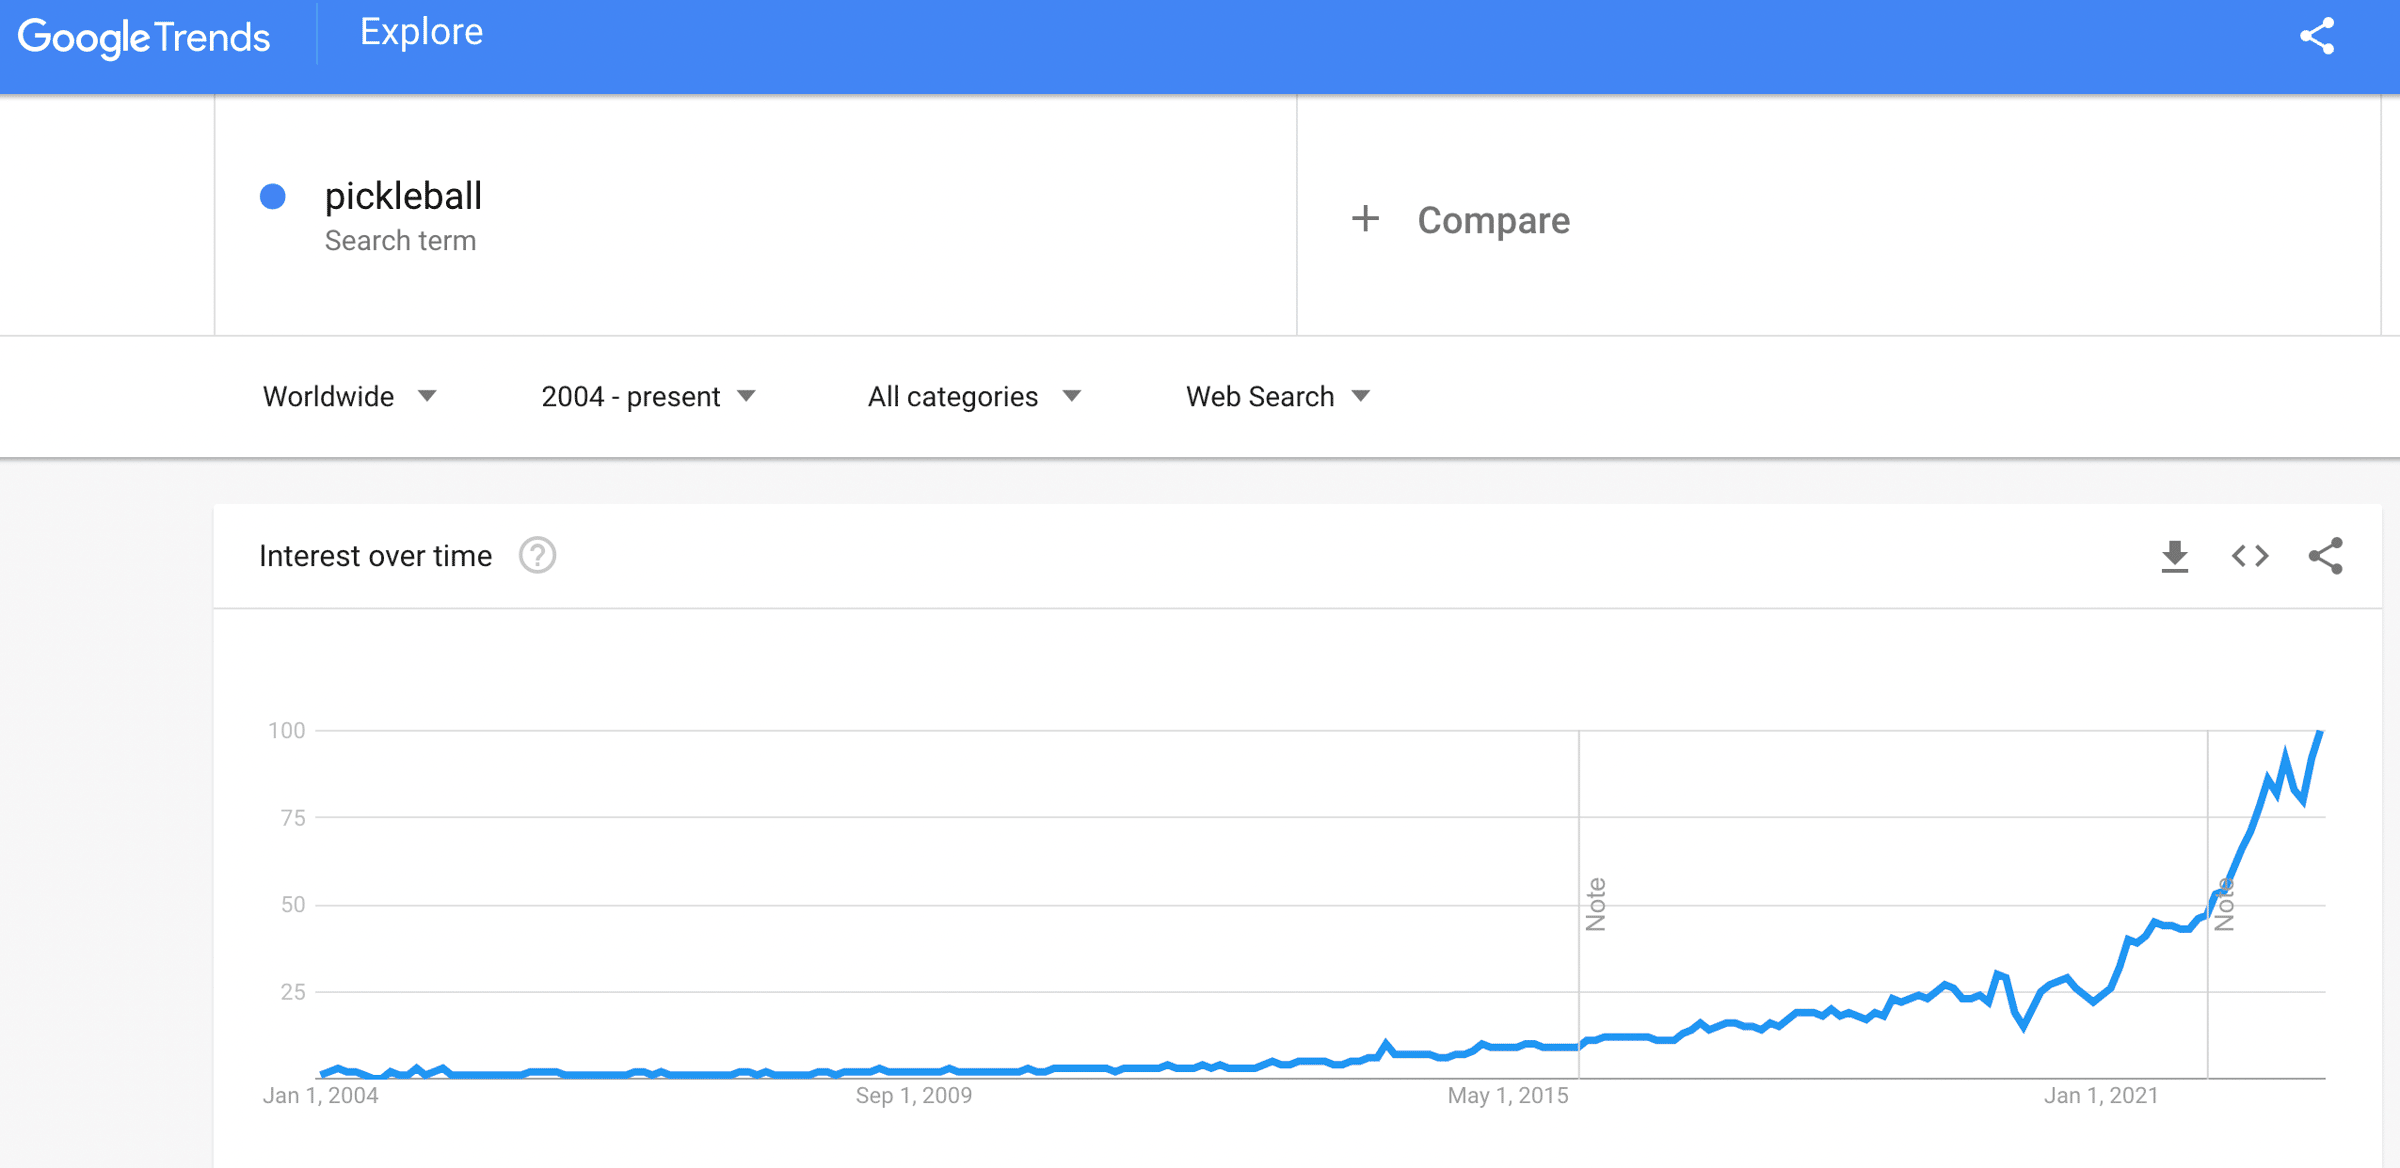Click the plus icon beside Compare
This screenshot has width=2400, height=1168.
(1365, 219)
